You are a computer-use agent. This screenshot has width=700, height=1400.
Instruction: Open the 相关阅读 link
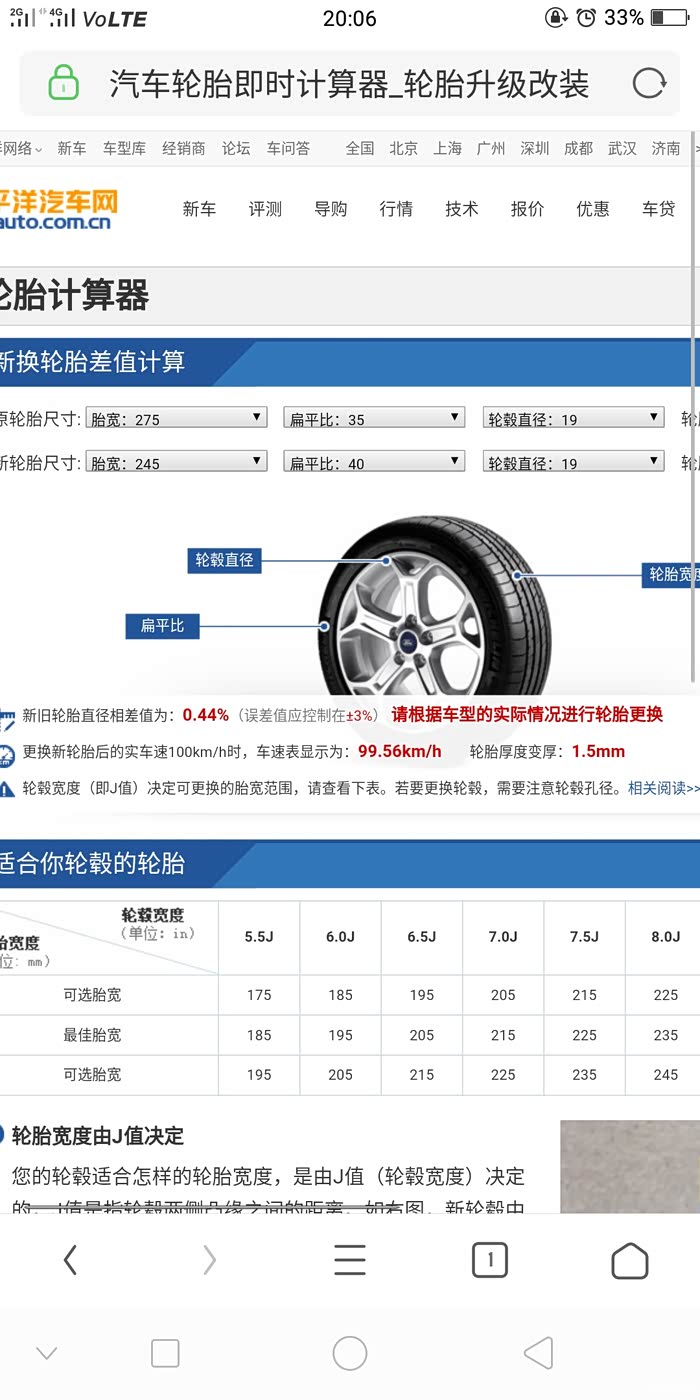[663, 788]
